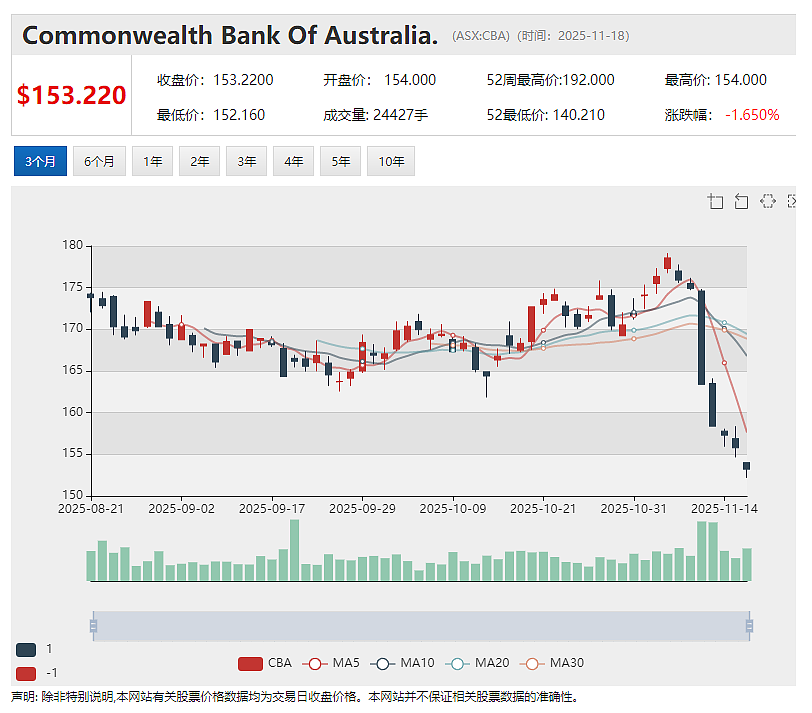Screen dimensions: 812x713
Task: Show the 10年 price history
Action: coord(391,161)
